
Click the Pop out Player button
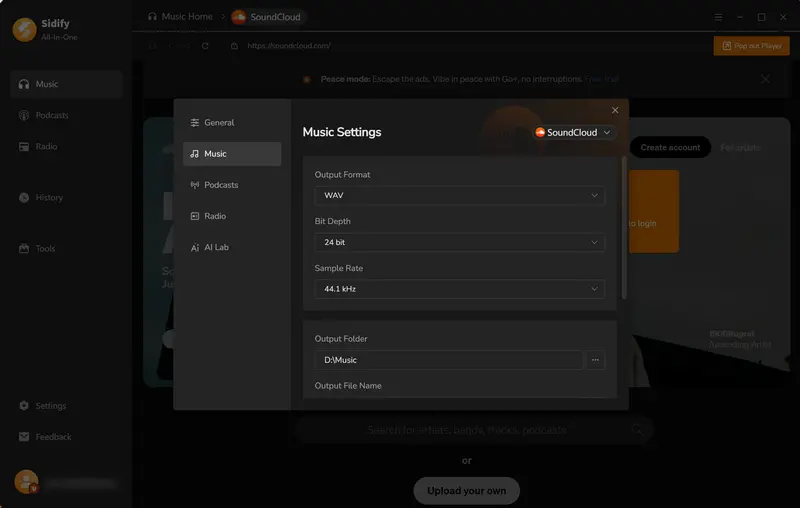tap(752, 46)
